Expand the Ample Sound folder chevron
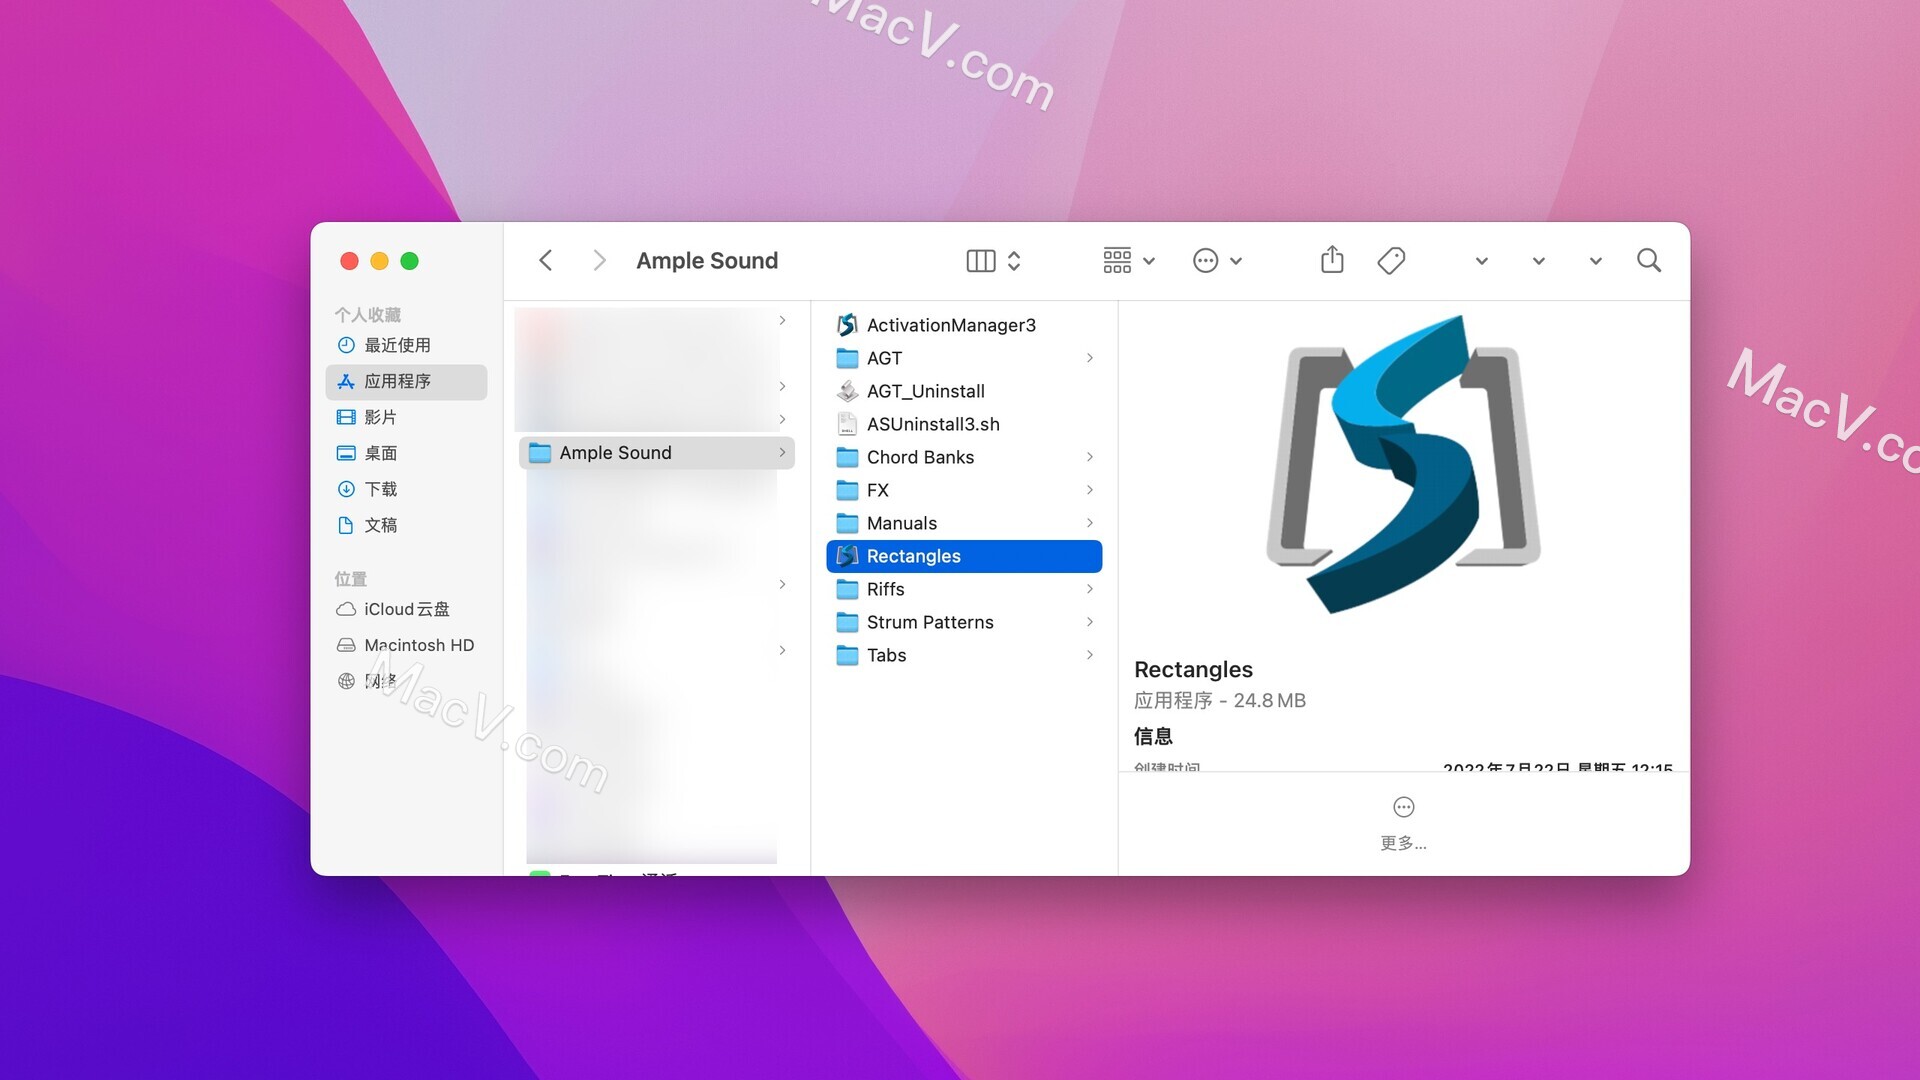 (x=782, y=453)
